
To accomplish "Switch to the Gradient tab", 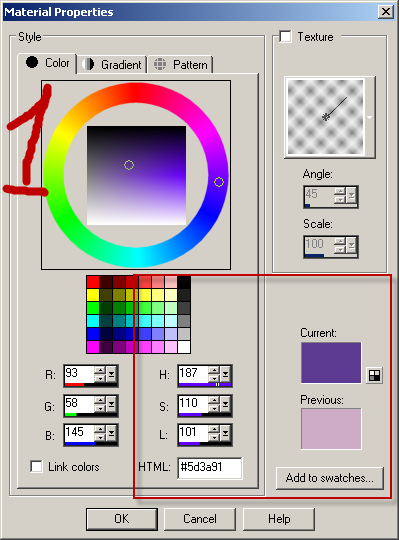I will tap(112, 64).
